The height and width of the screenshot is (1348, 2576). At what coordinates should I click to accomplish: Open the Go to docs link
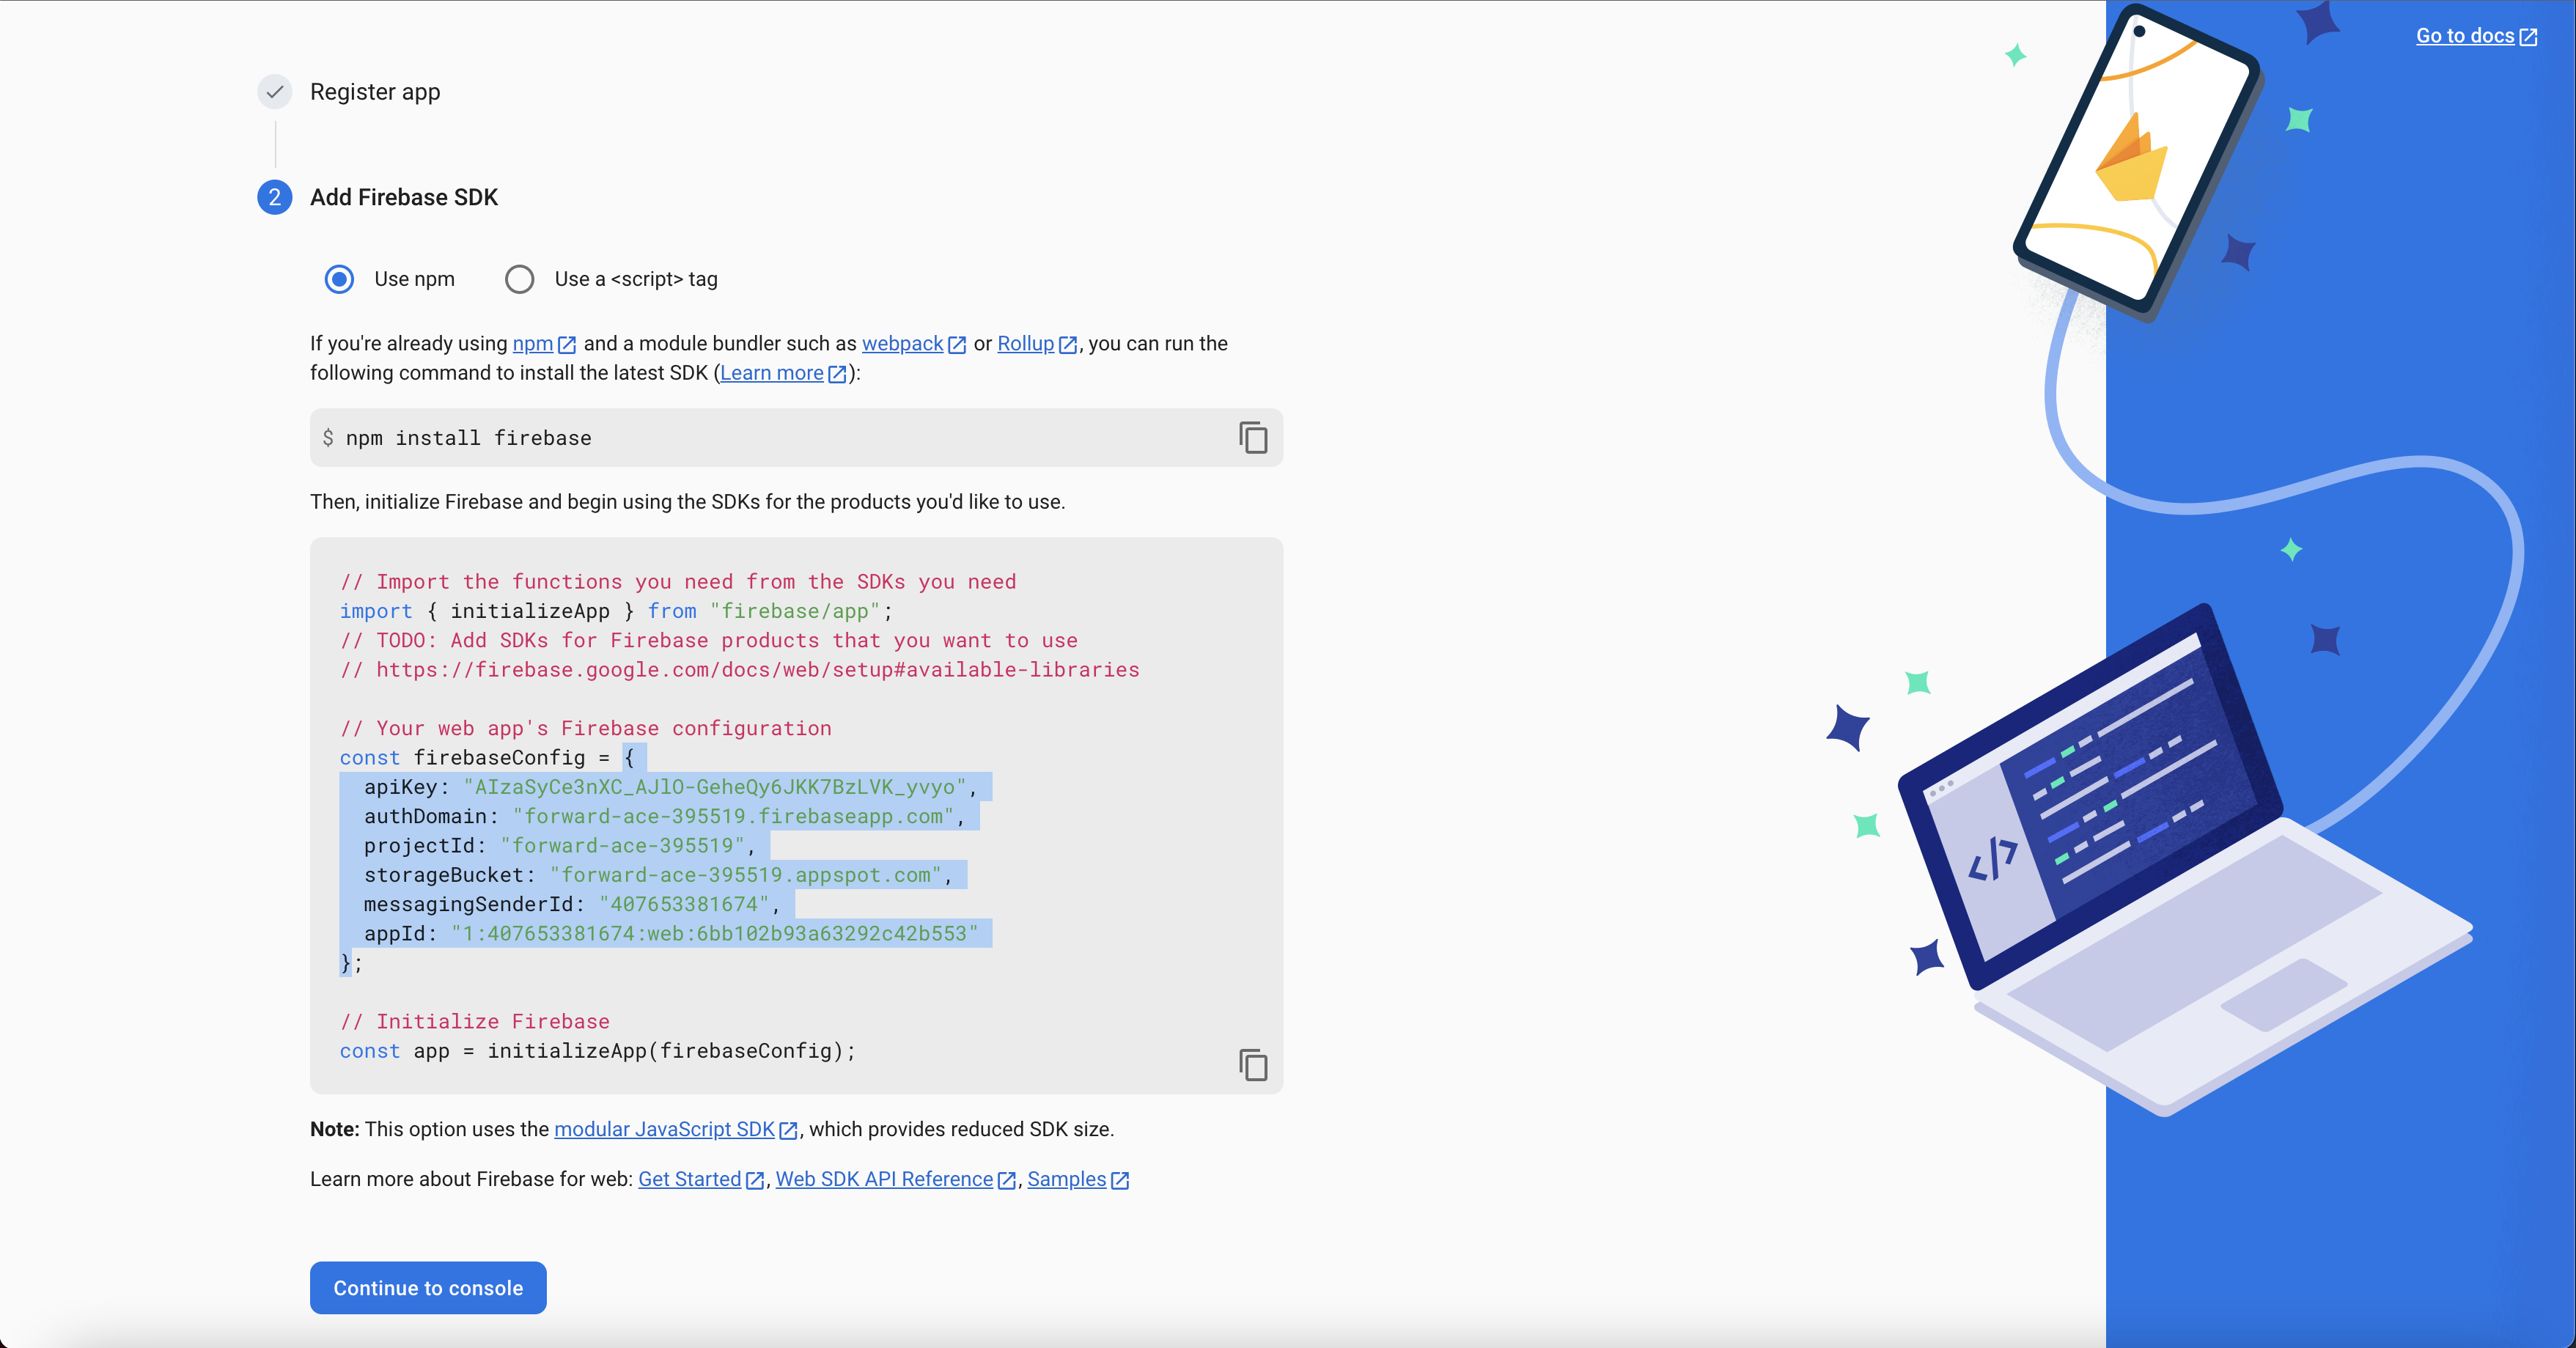point(2464,36)
